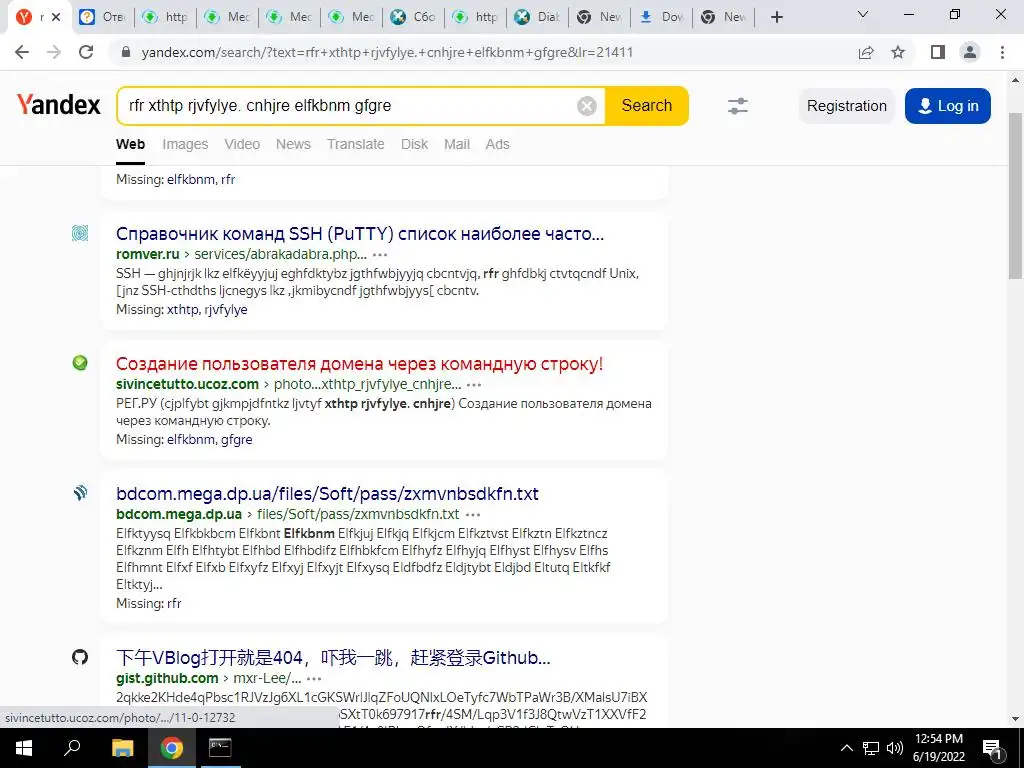Click the Log in button
Screen dimensions: 1024x768
(948, 106)
